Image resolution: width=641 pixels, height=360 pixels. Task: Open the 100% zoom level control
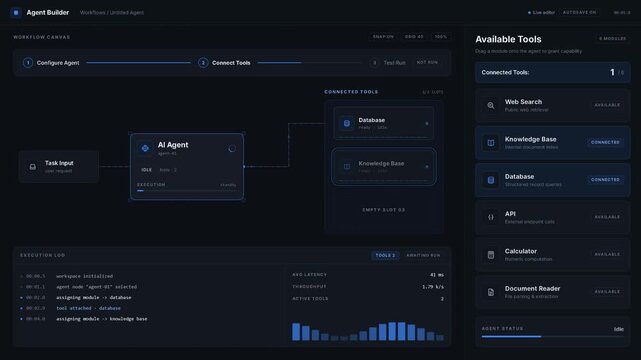point(441,37)
